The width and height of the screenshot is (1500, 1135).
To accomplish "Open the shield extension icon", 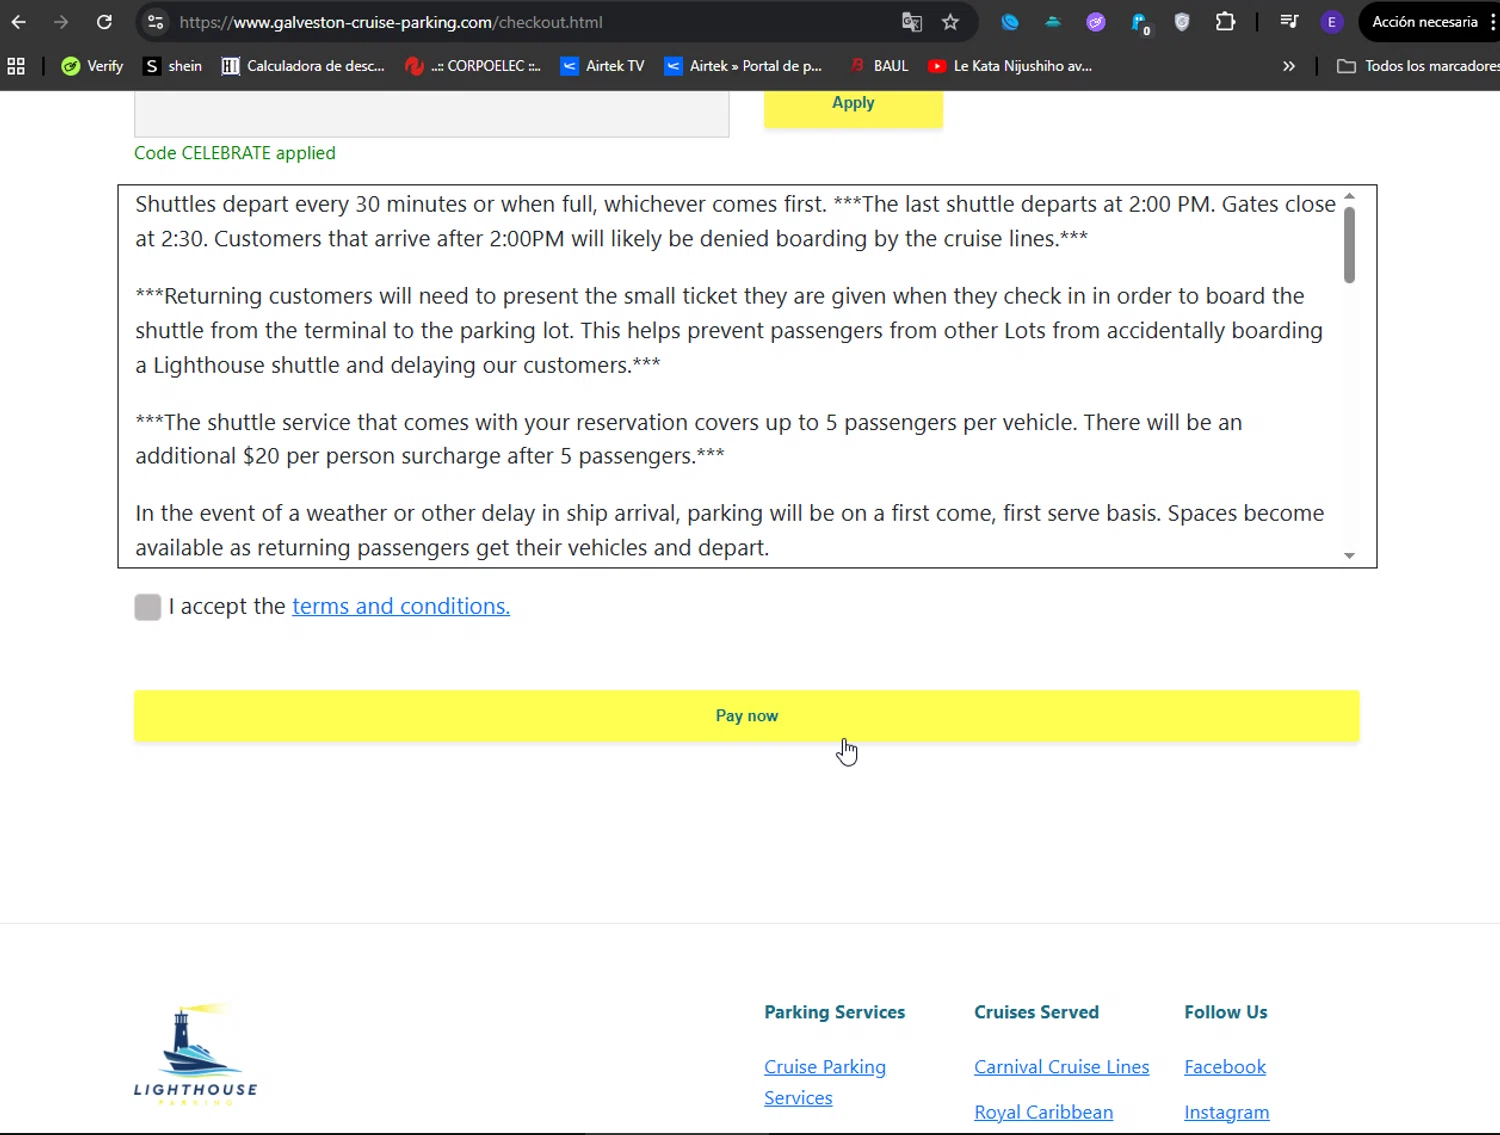I will pos(1182,22).
